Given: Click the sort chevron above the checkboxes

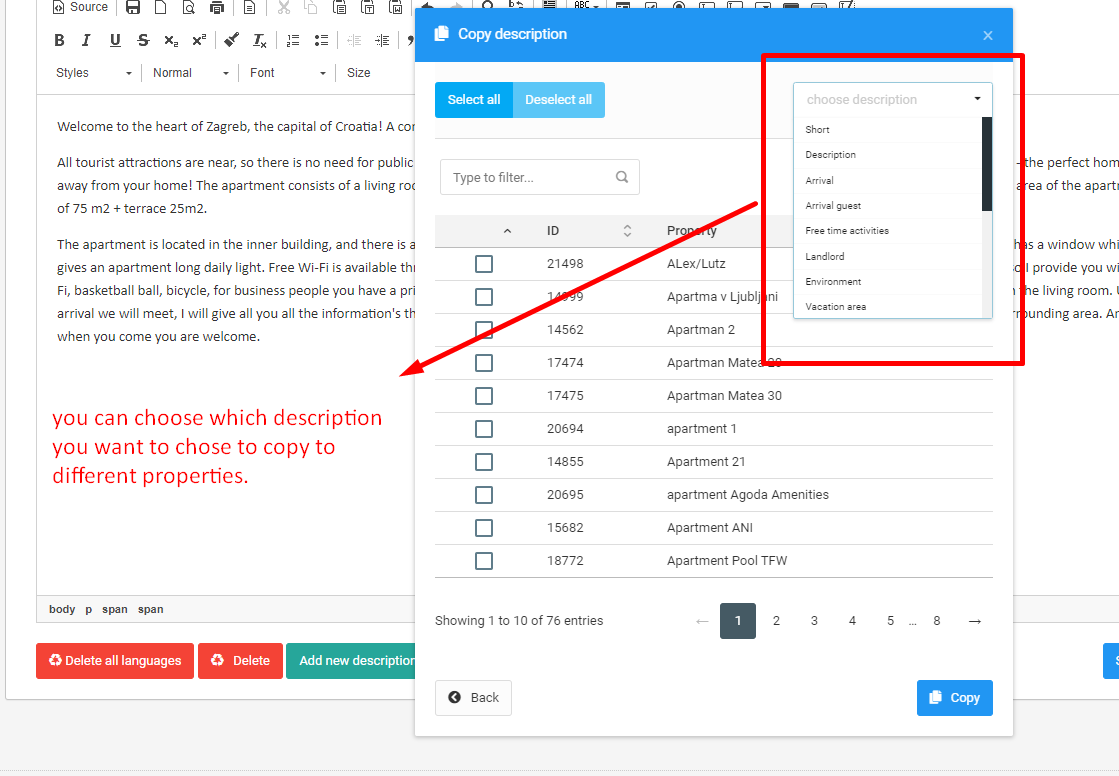Looking at the screenshot, I should 507,231.
